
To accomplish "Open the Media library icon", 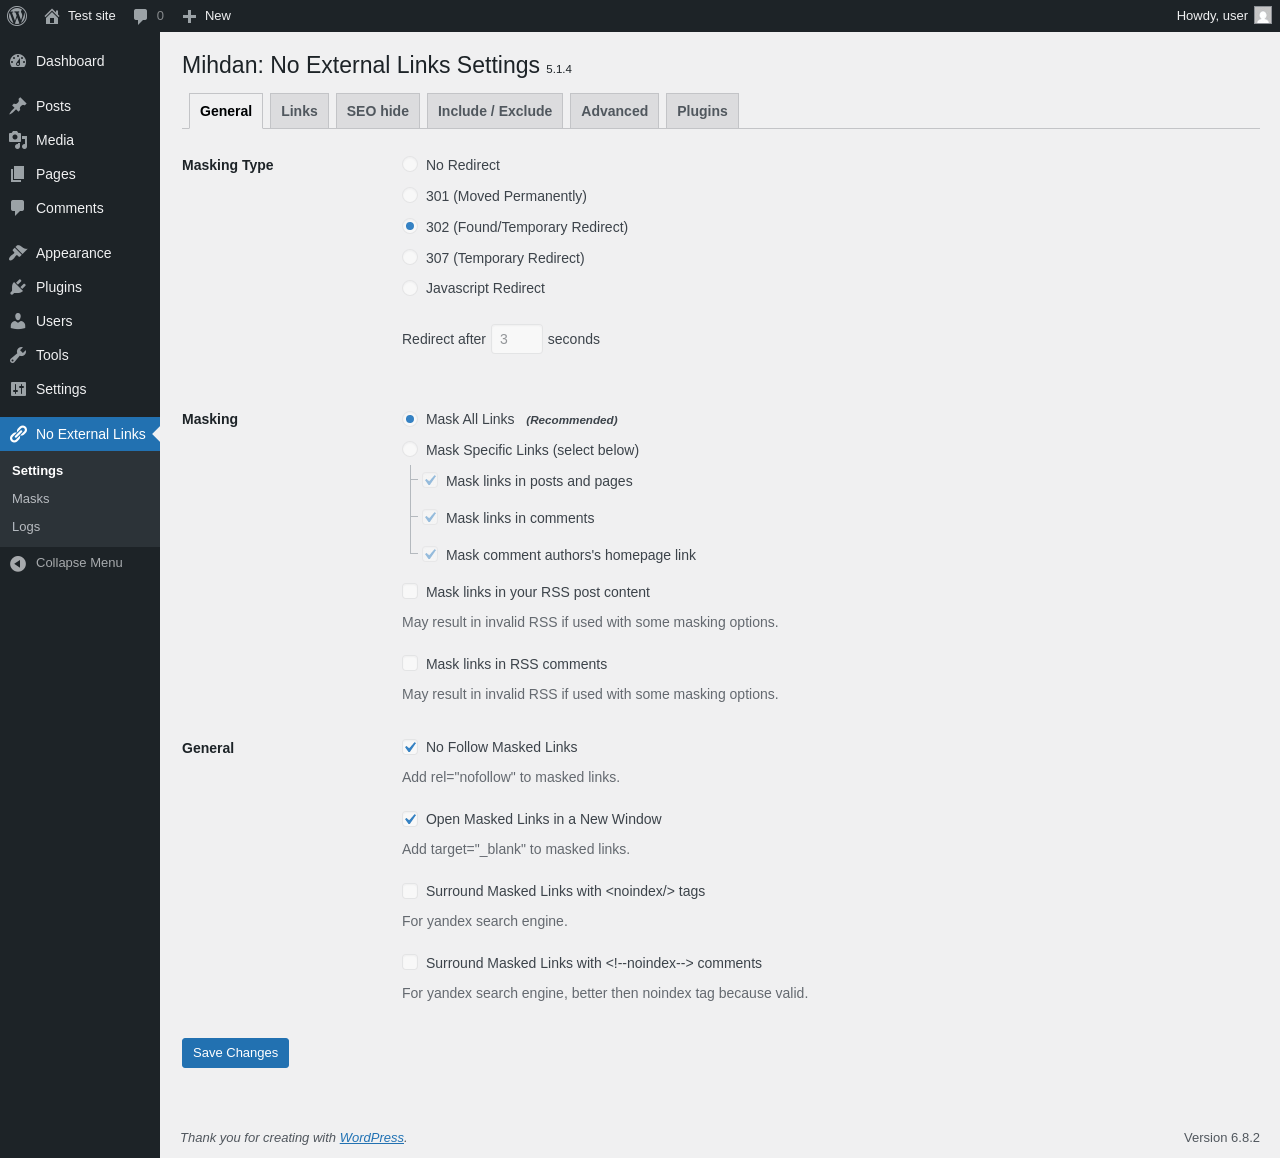I will tap(18, 140).
